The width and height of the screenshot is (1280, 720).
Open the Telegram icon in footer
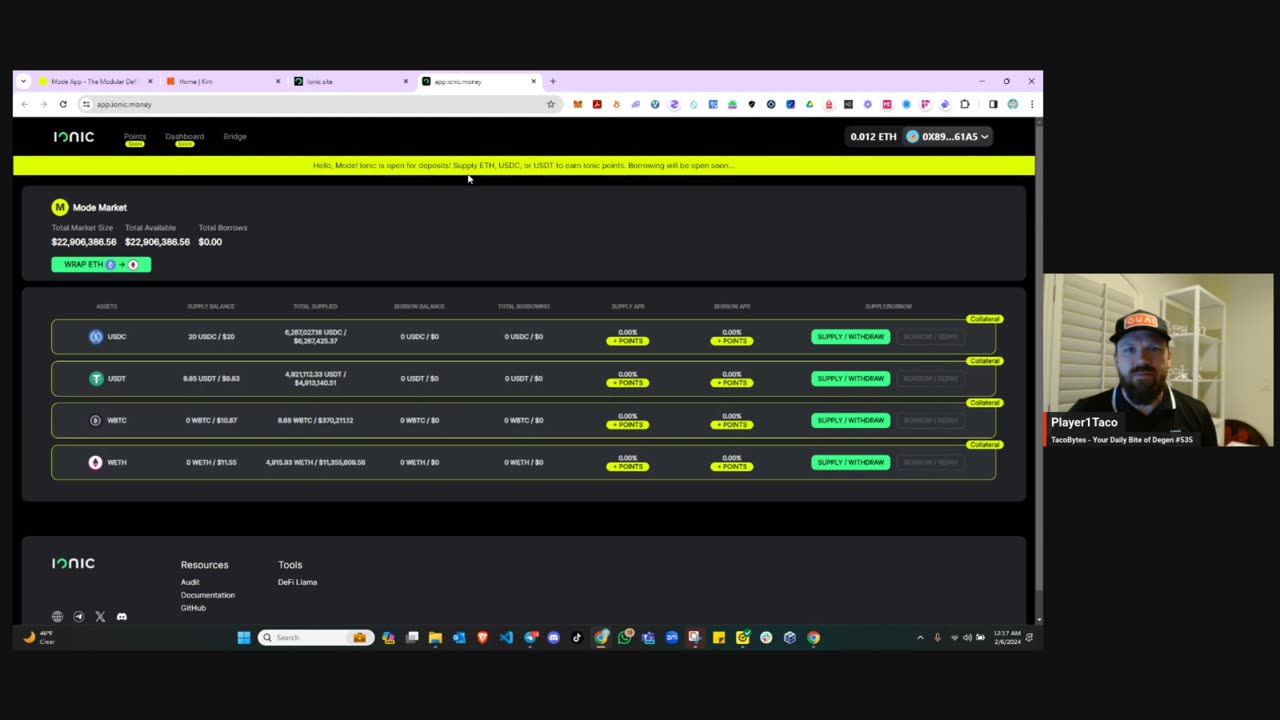pos(79,617)
